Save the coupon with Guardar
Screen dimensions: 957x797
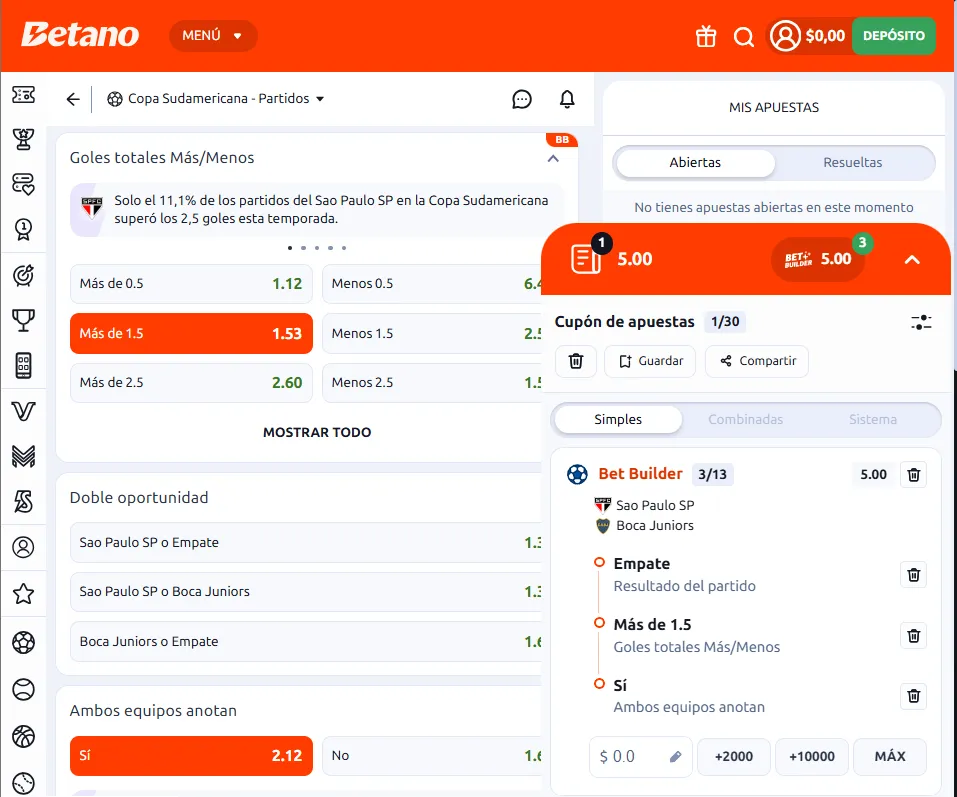click(x=650, y=361)
